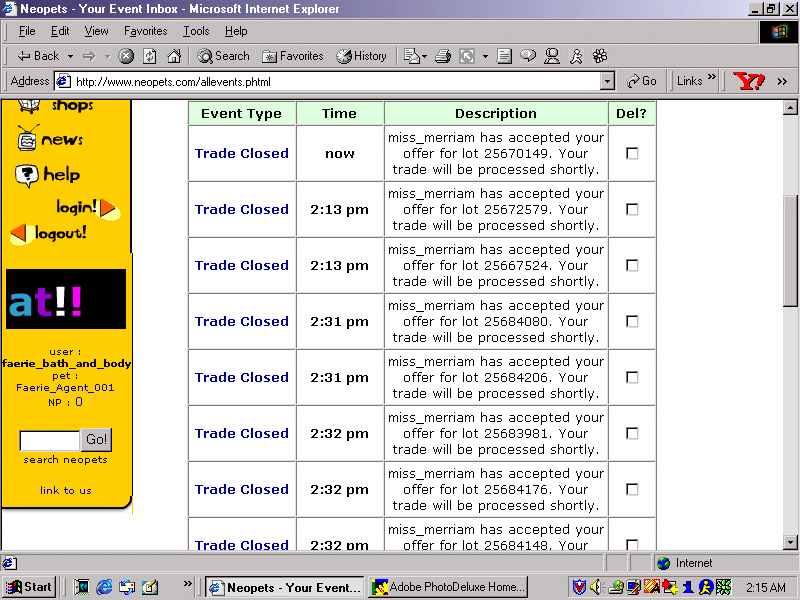Click the Forward navigation arrow
The image size is (800, 600).
pyautogui.click(x=89, y=56)
